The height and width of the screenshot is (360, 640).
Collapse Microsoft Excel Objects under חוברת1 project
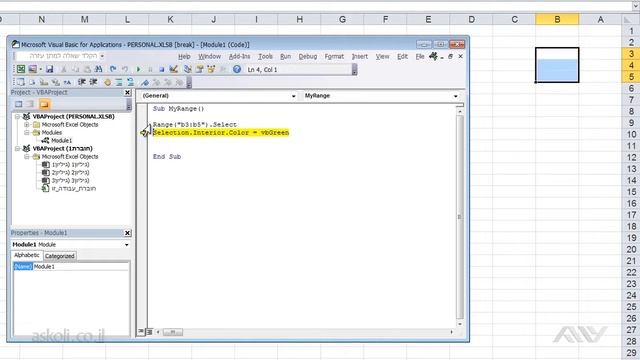27,157
